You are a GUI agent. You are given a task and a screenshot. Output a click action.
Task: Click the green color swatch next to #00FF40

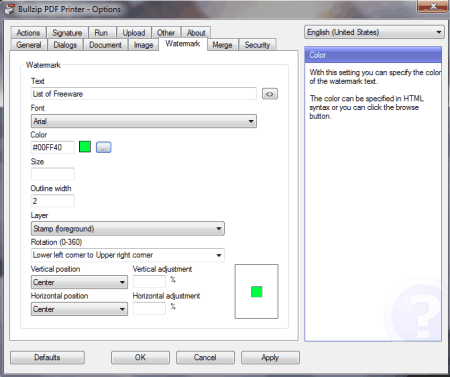point(85,147)
